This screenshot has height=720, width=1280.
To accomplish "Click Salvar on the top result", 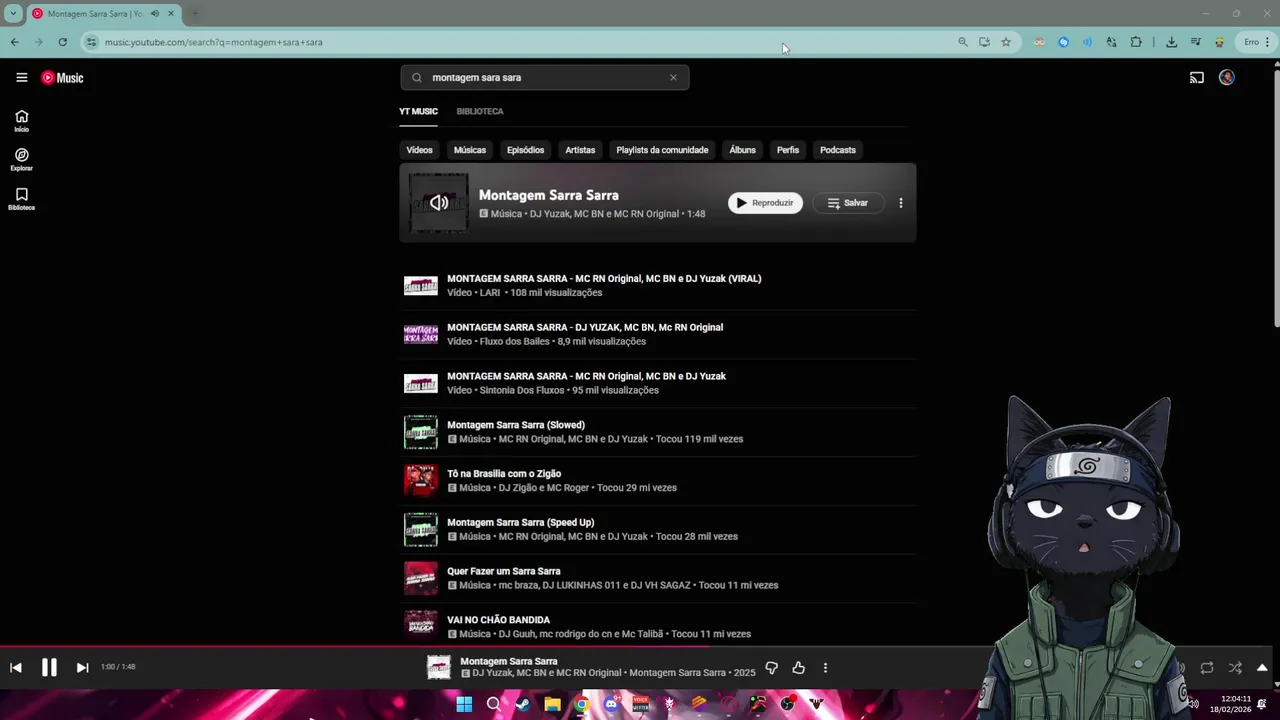I will click(847, 203).
